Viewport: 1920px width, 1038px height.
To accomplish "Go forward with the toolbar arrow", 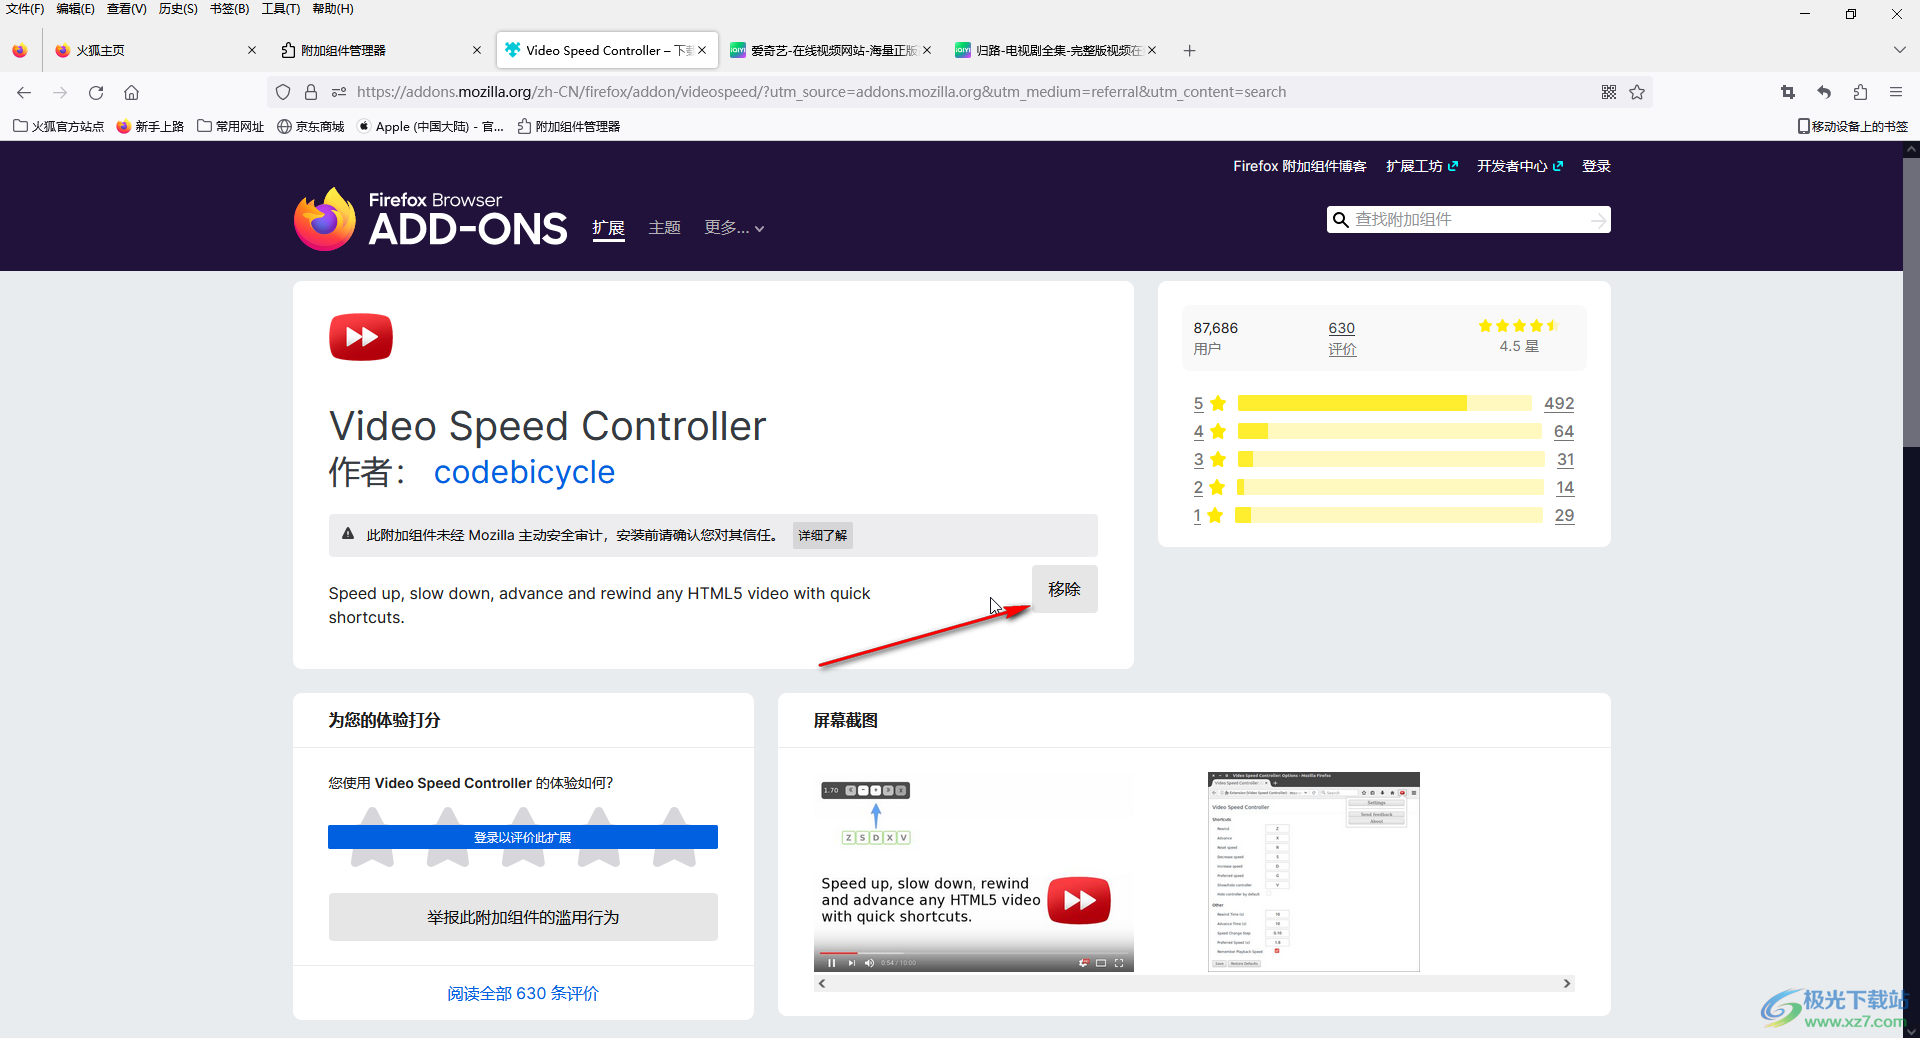I will 60,92.
